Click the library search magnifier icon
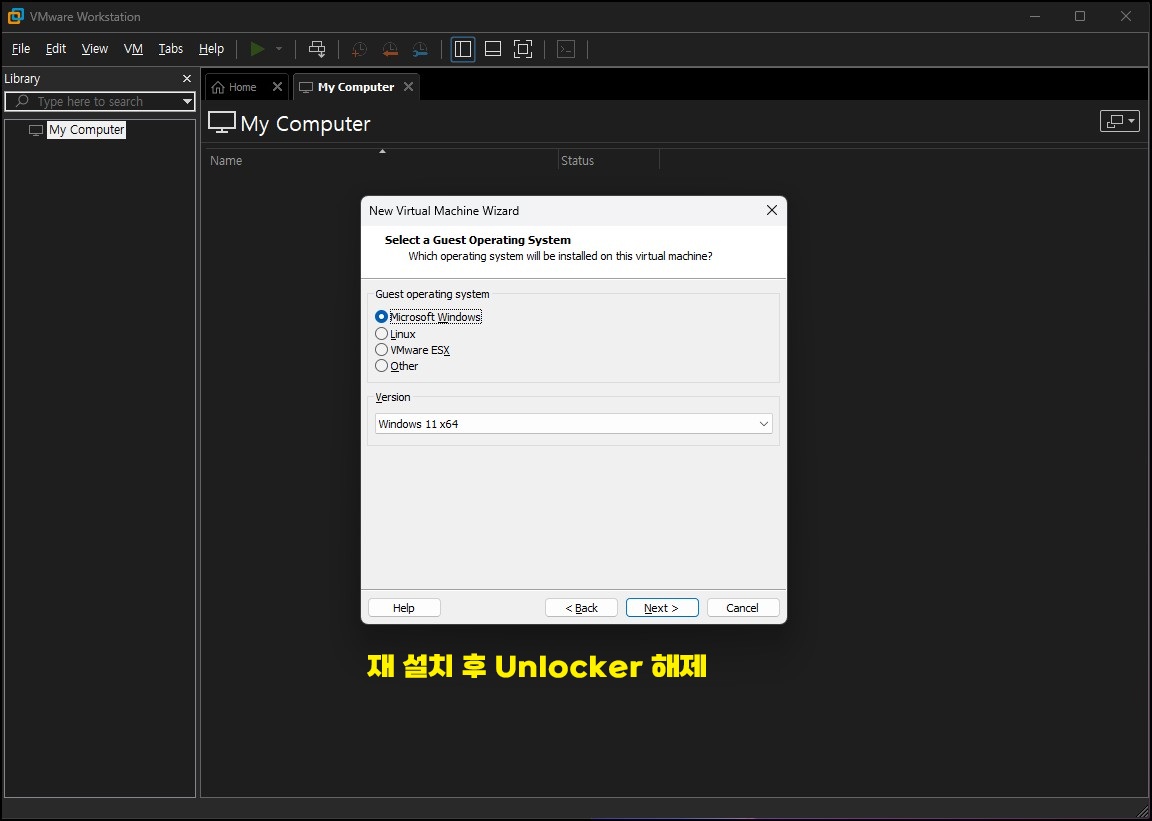The width and height of the screenshot is (1152, 821). click(x=22, y=101)
